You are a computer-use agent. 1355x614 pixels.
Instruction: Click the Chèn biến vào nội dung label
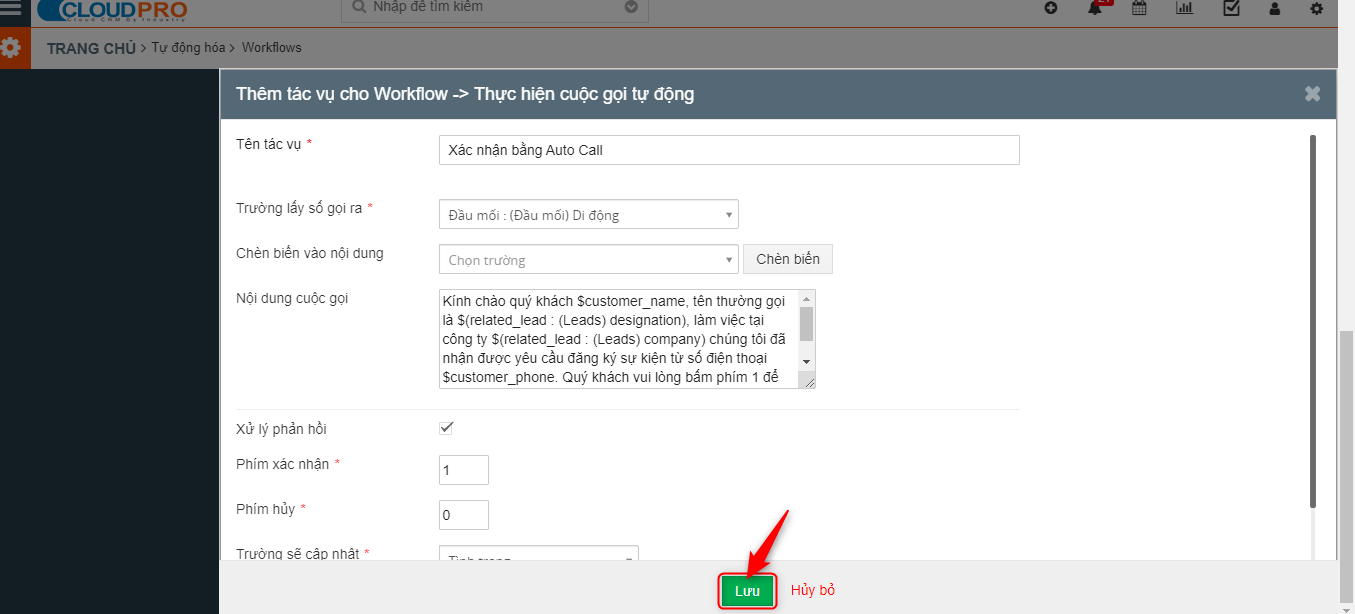pyautogui.click(x=310, y=253)
